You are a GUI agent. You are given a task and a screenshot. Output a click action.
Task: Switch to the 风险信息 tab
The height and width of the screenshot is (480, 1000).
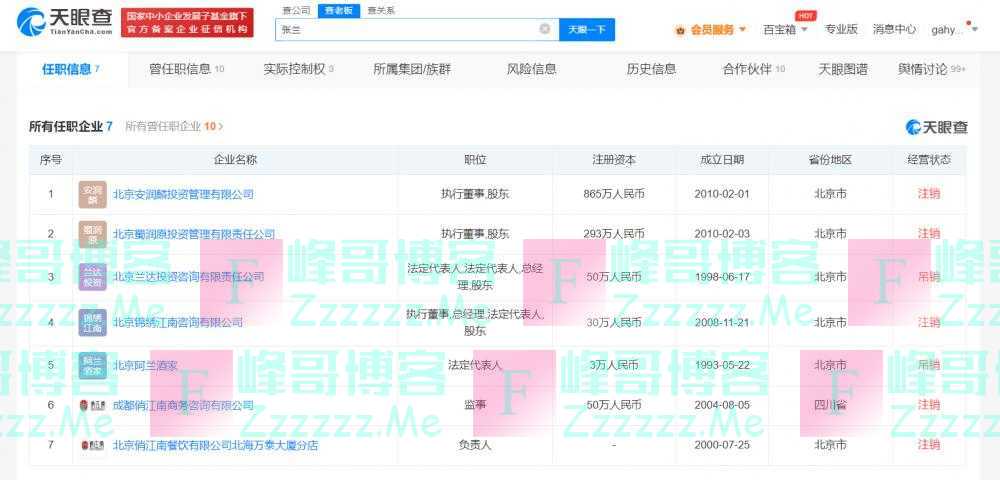pyautogui.click(x=532, y=69)
